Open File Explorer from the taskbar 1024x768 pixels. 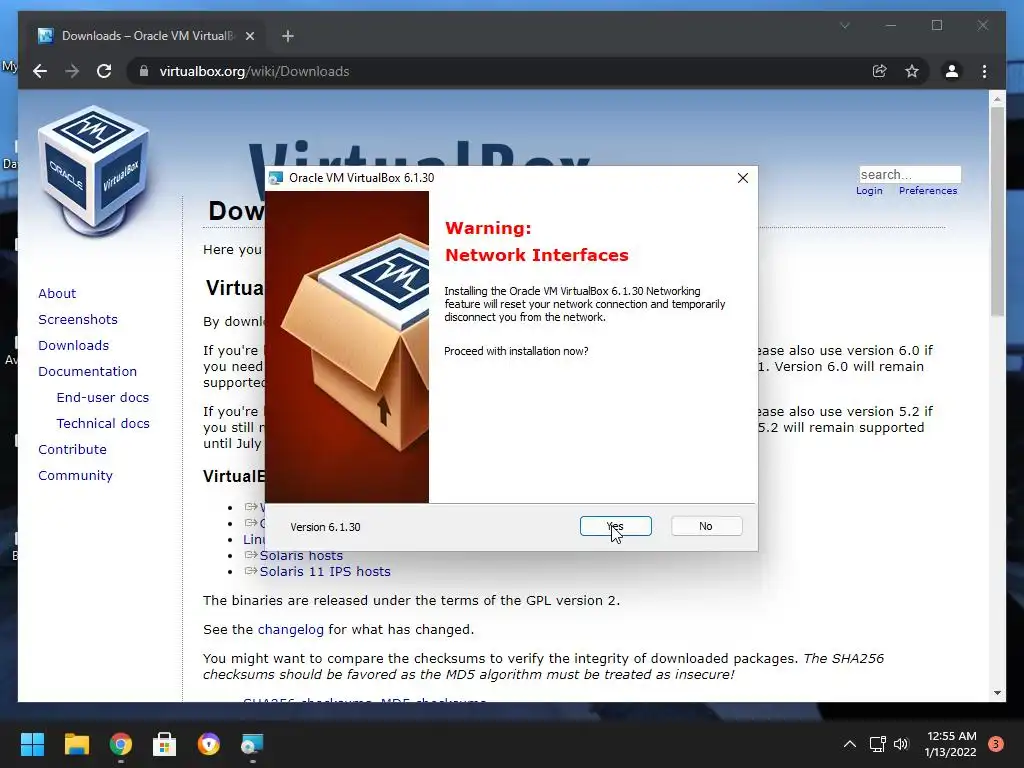click(x=76, y=744)
